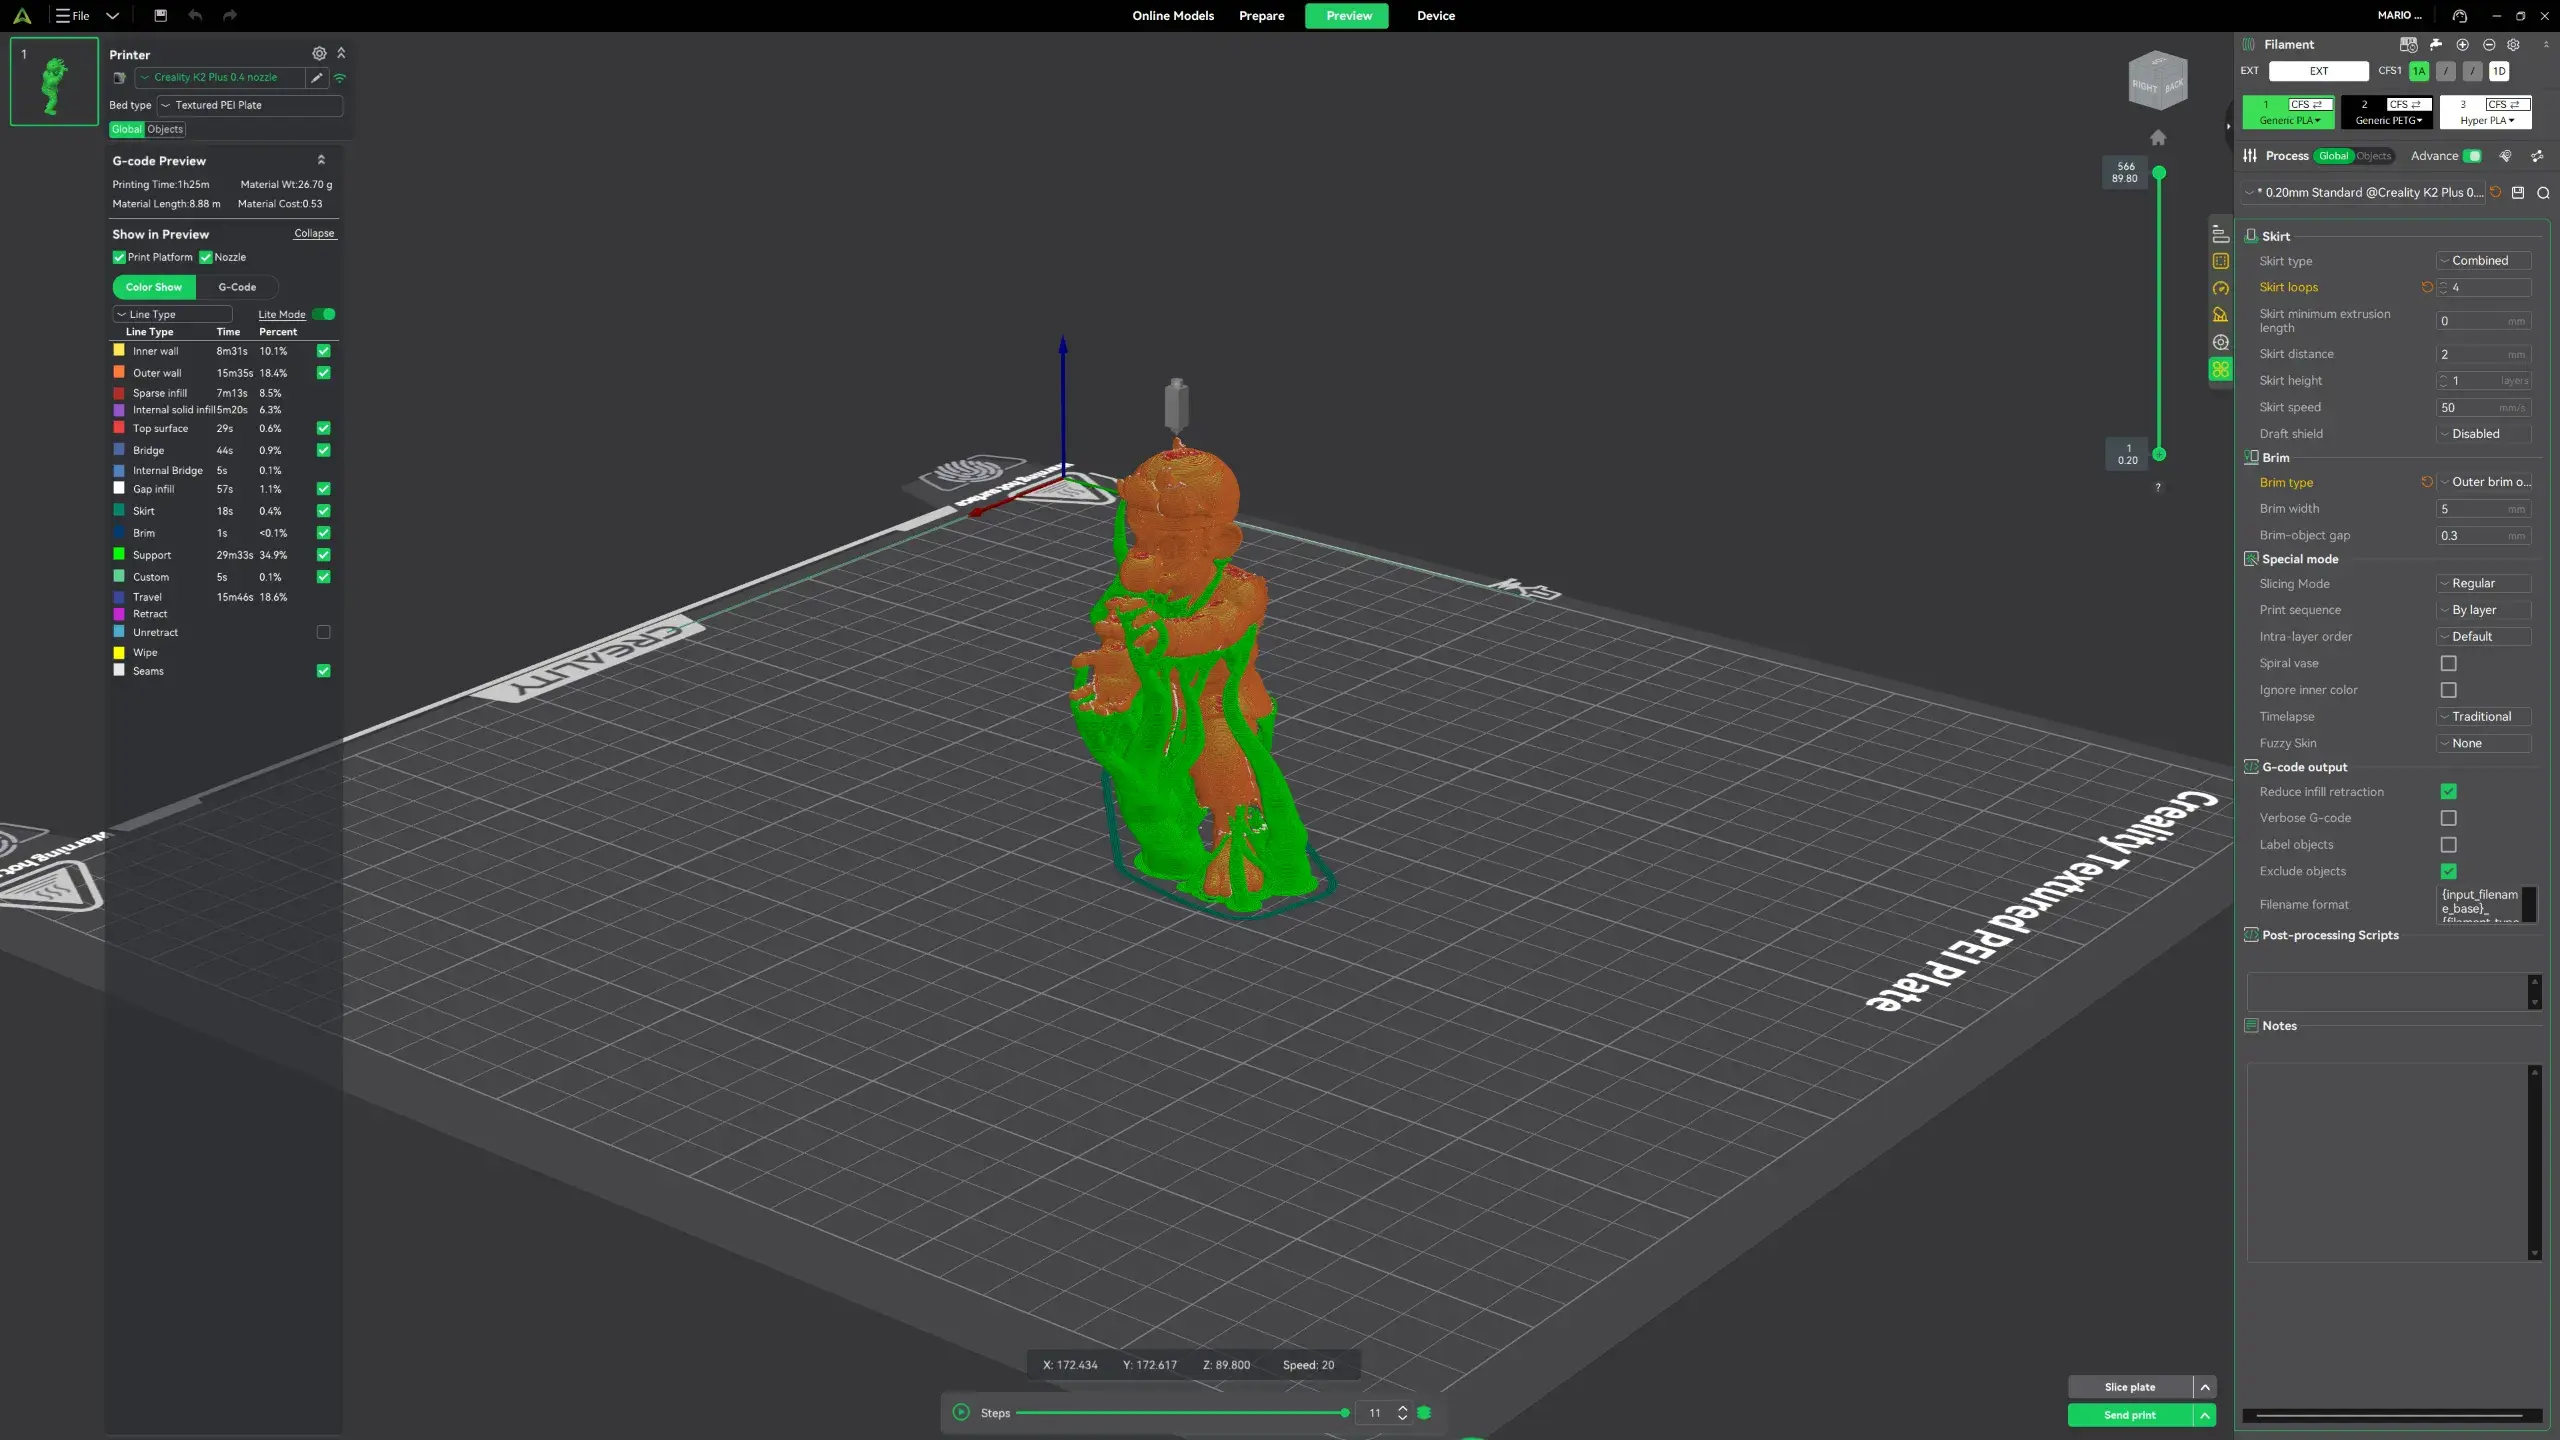Open the Strength process tab (yellow square icon)

click(2220, 261)
